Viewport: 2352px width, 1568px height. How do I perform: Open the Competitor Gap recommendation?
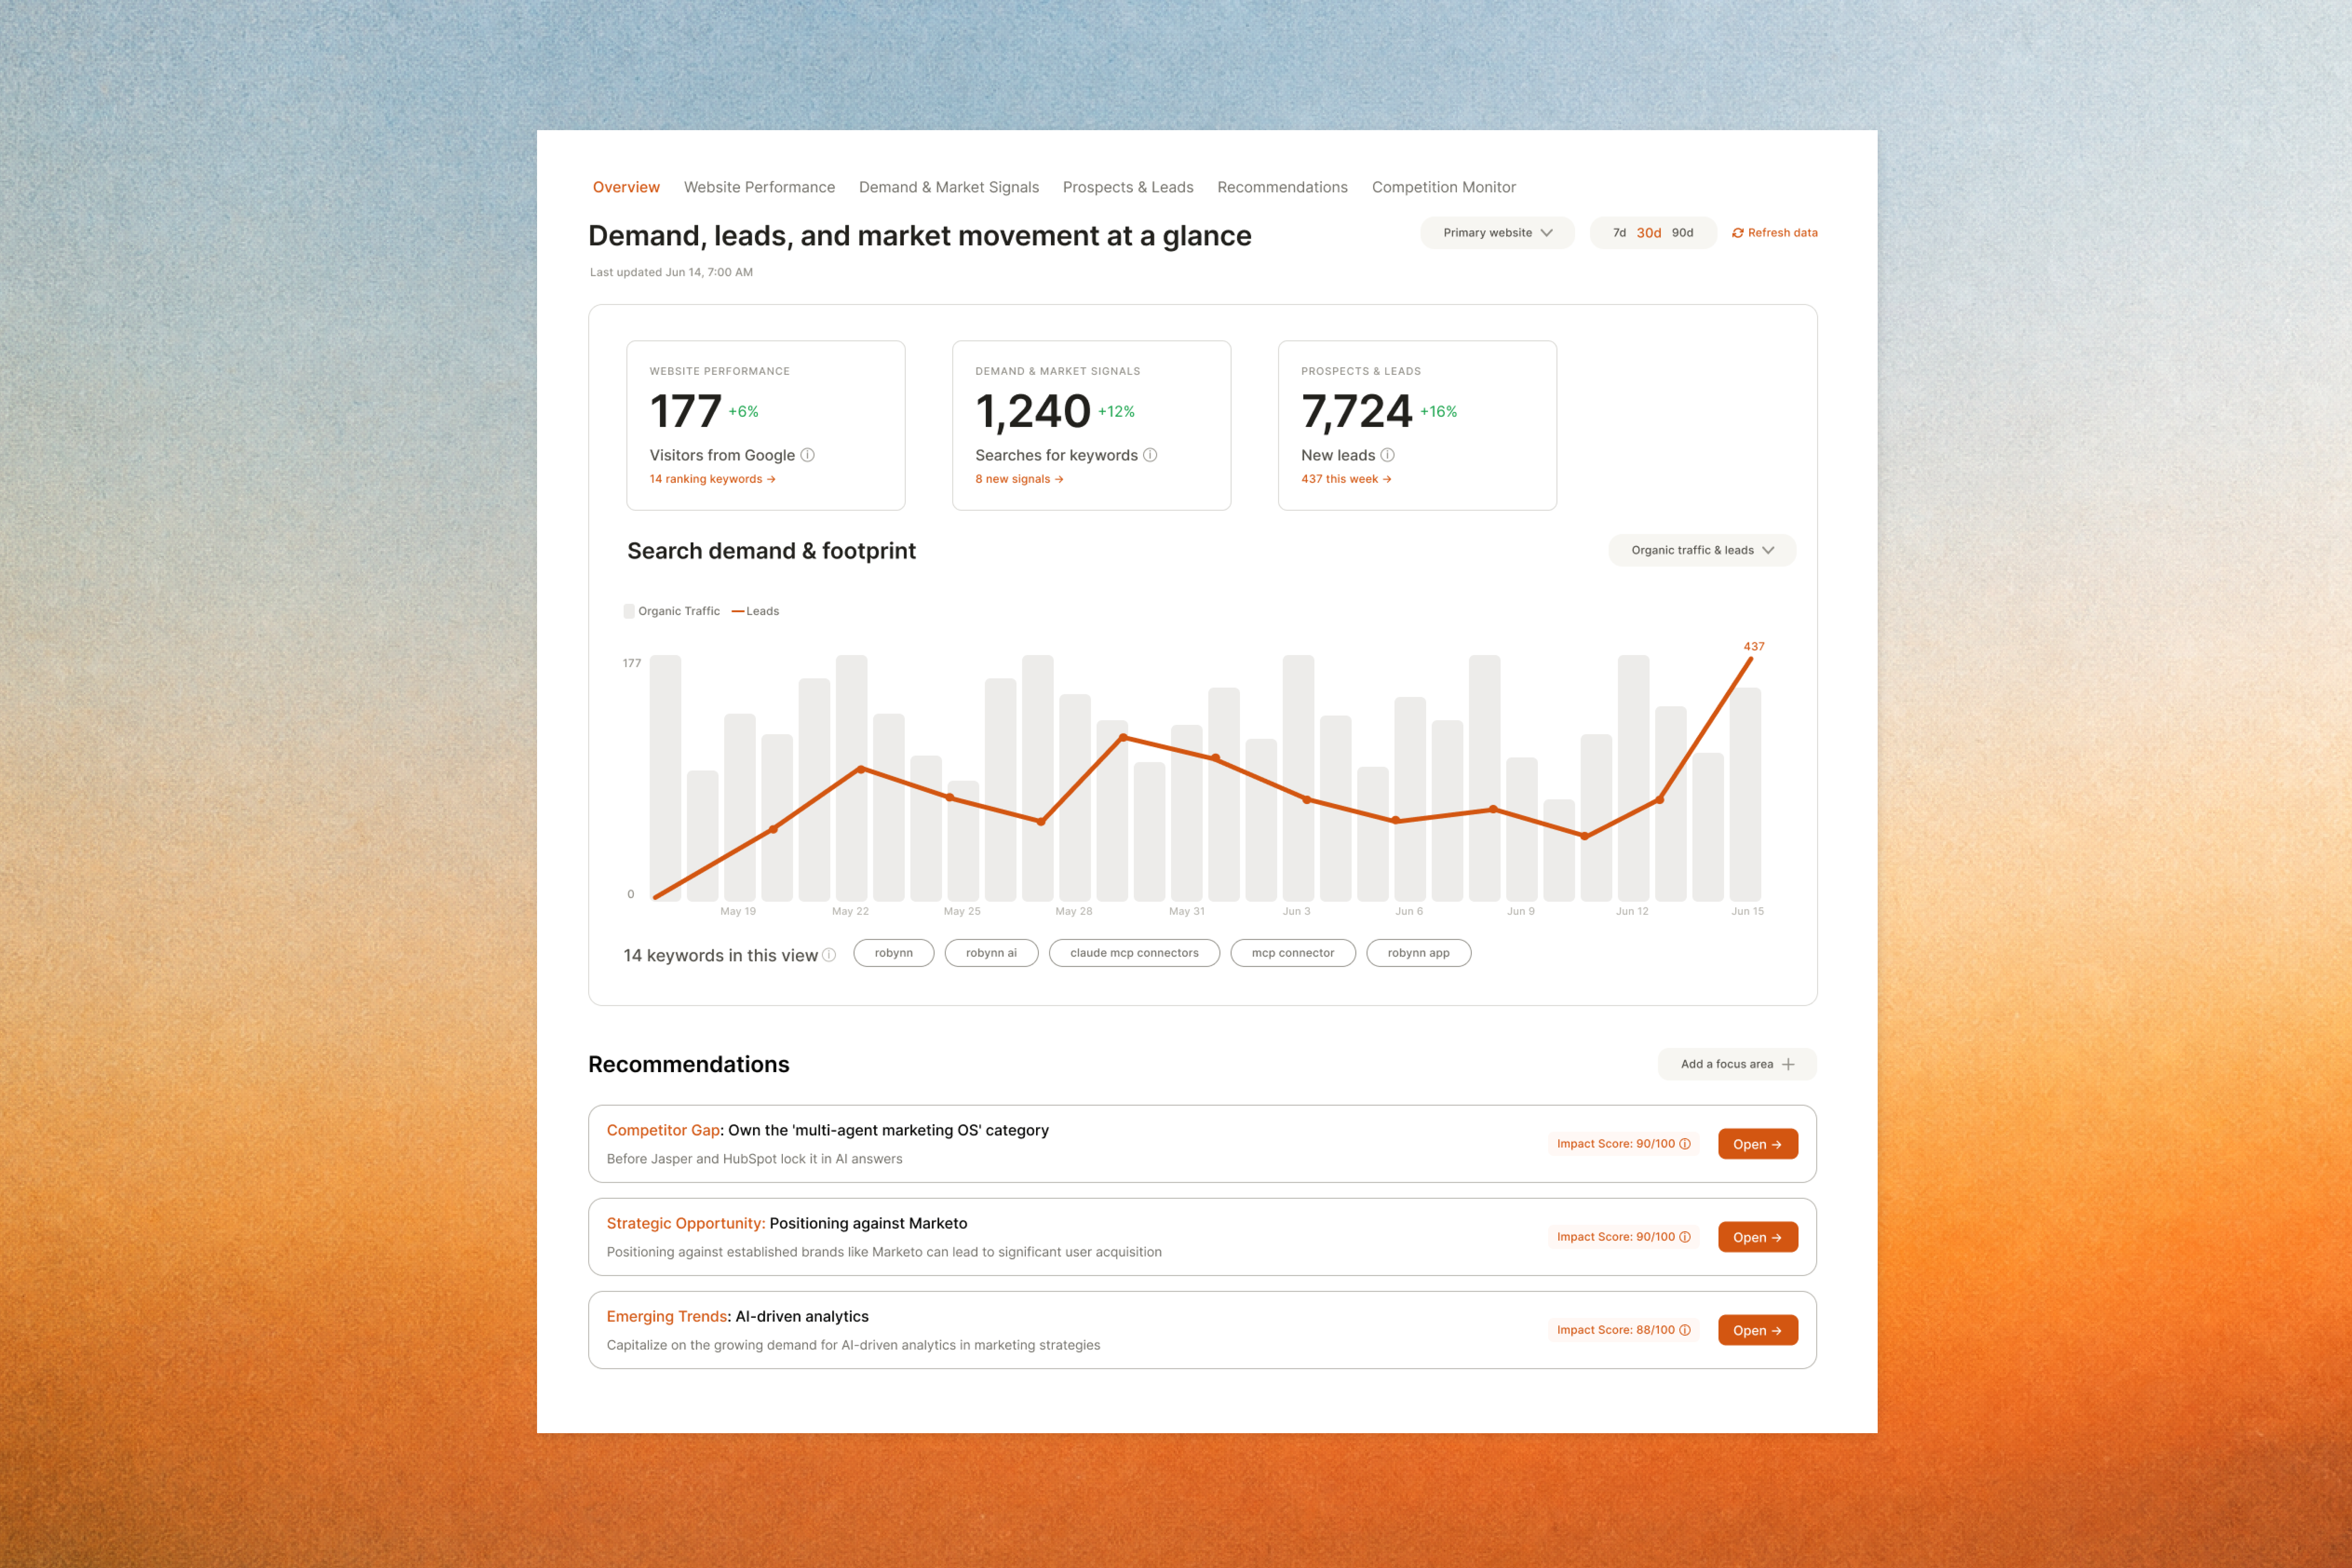tap(1758, 1144)
